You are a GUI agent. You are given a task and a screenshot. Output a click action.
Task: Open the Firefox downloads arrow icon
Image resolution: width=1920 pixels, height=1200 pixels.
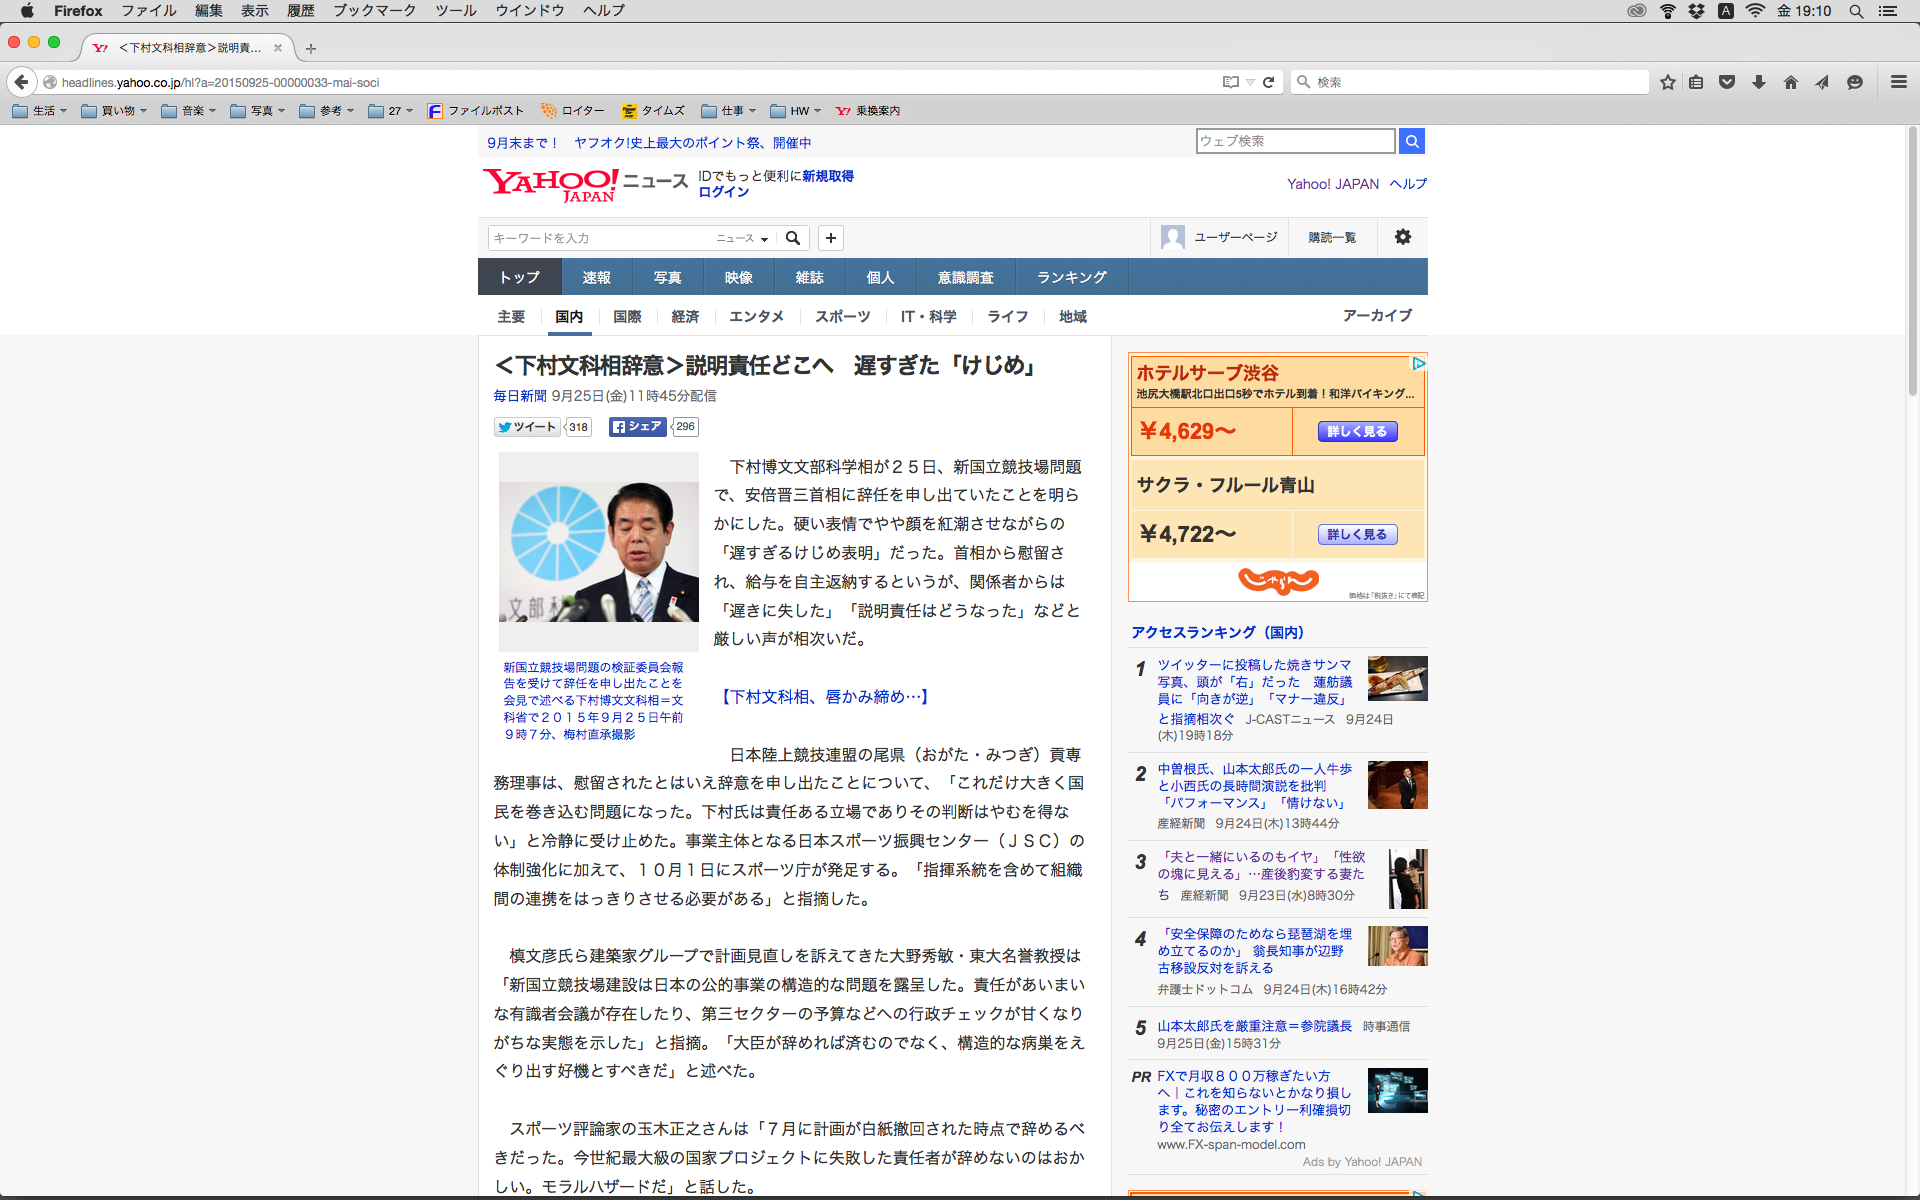[1759, 82]
